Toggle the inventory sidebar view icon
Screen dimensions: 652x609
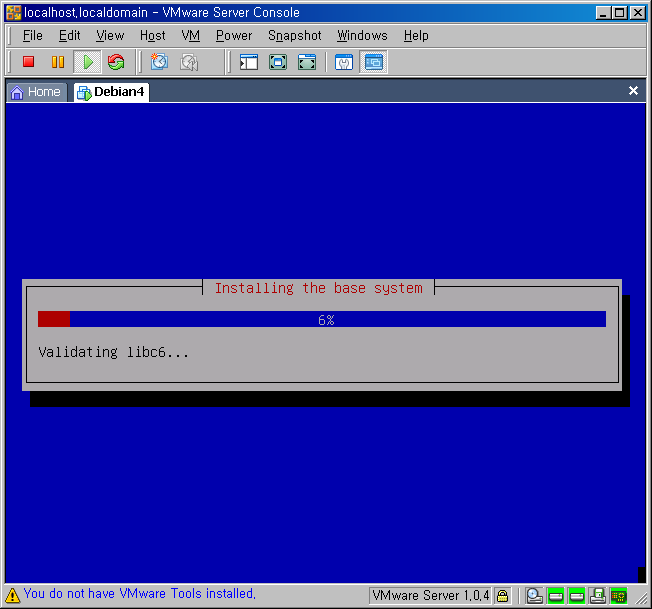click(249, 62)
